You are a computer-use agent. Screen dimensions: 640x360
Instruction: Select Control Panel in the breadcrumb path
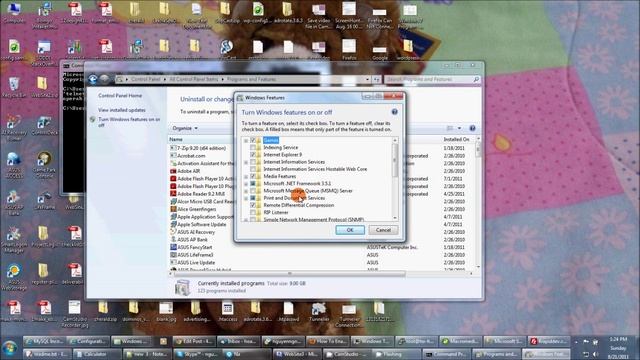click(x=146, y=79)
